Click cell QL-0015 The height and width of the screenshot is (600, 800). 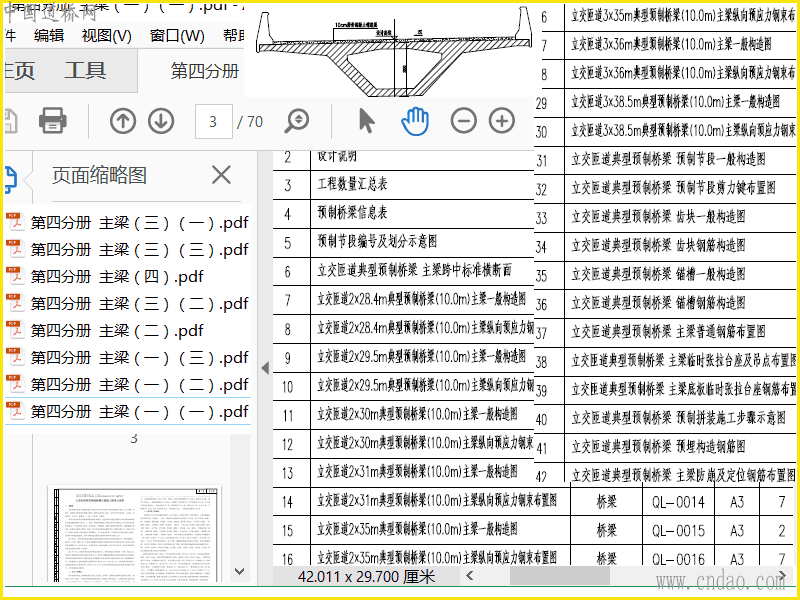pos(678,531)
